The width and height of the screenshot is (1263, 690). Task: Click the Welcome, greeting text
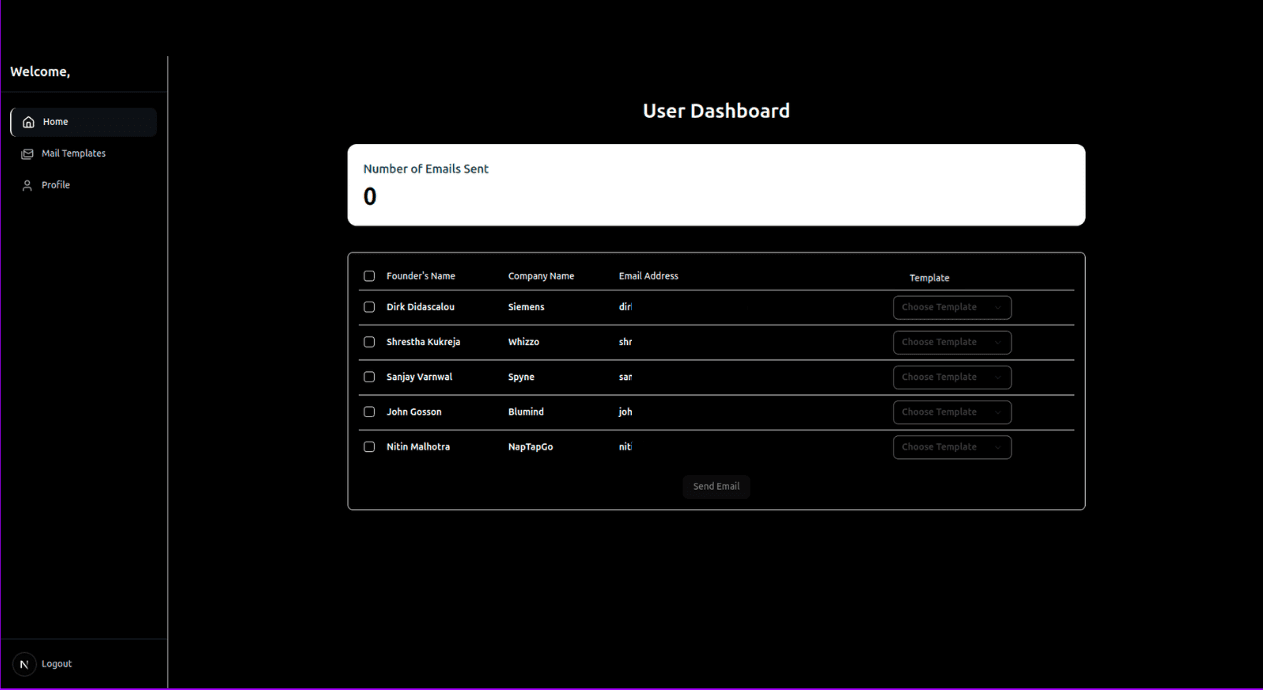[x=40, y=72]
